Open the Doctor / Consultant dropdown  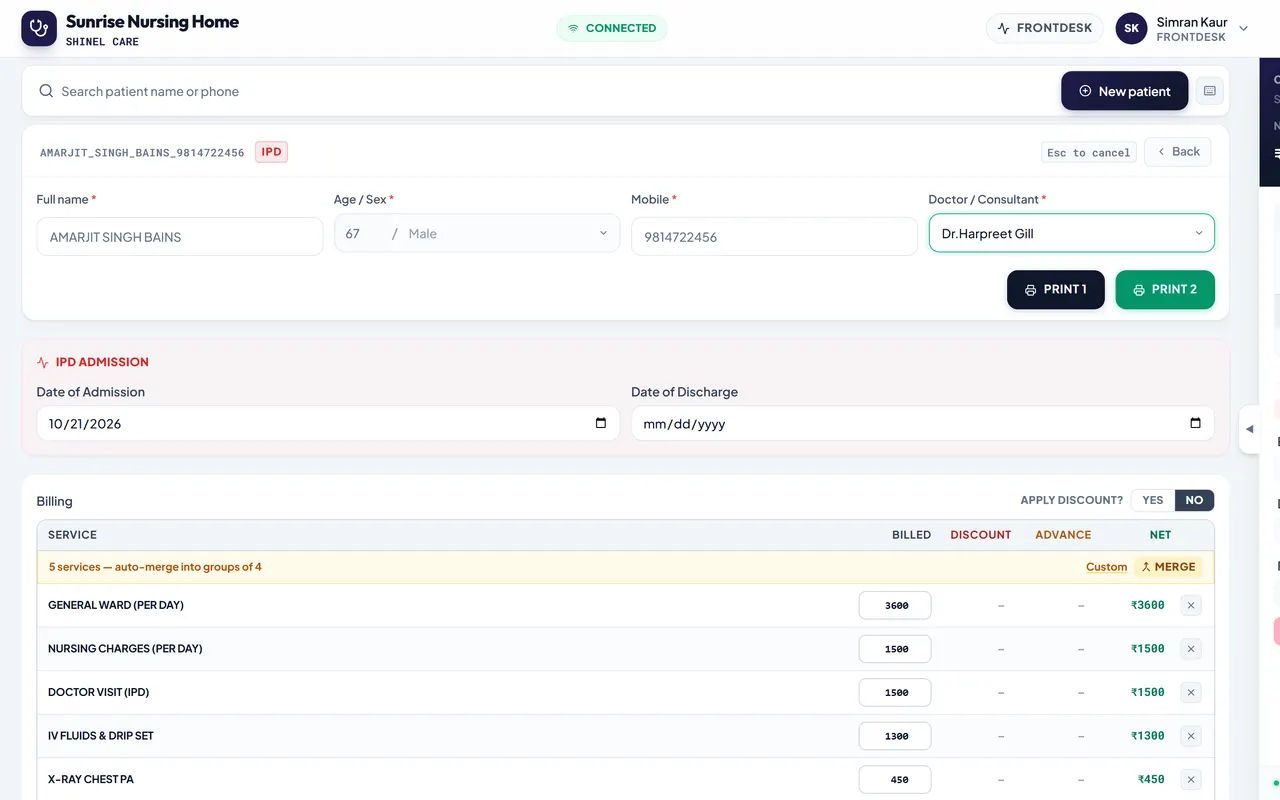tap(1071, 233)
